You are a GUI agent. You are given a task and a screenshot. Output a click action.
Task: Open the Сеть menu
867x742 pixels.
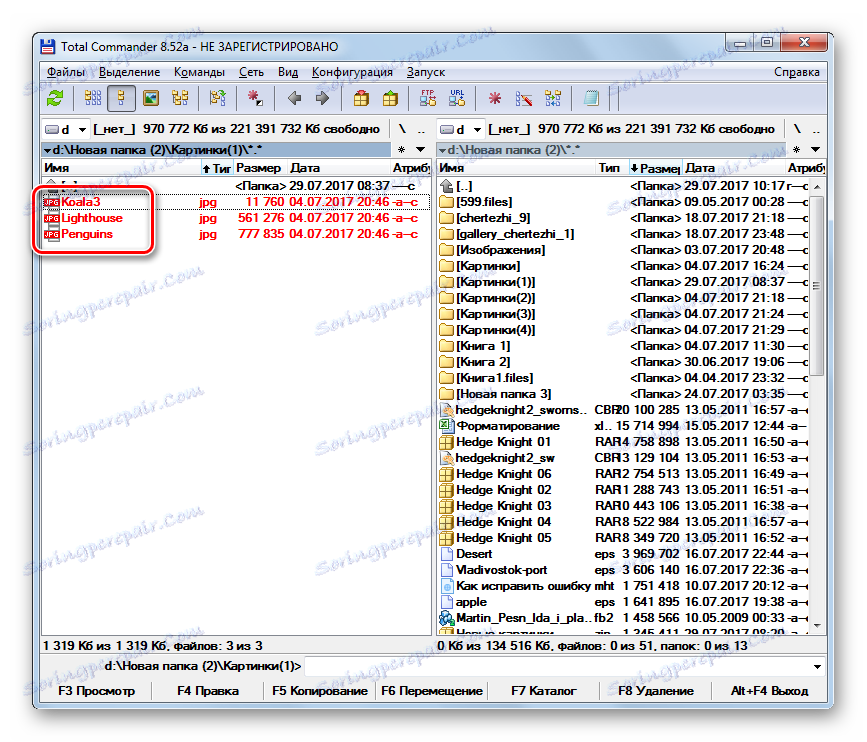pyautogui.click(x=251, y=72)
